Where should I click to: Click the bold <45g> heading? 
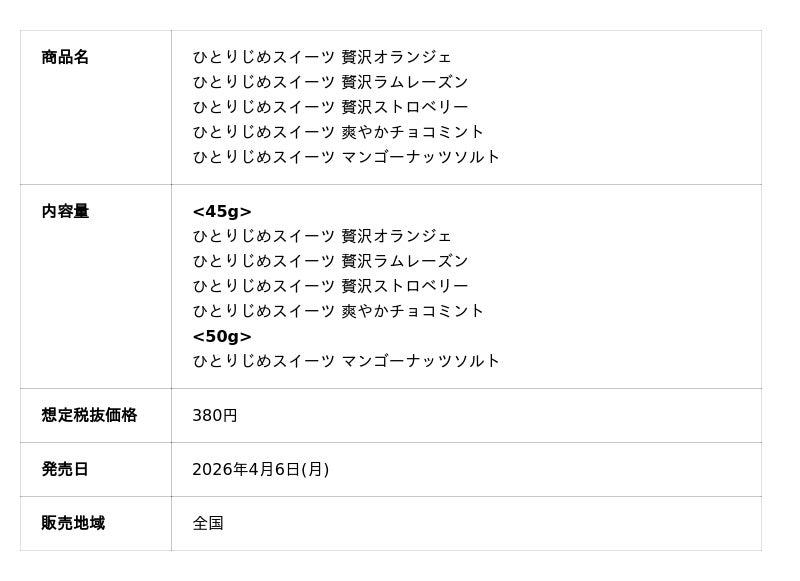pos(222,211)
